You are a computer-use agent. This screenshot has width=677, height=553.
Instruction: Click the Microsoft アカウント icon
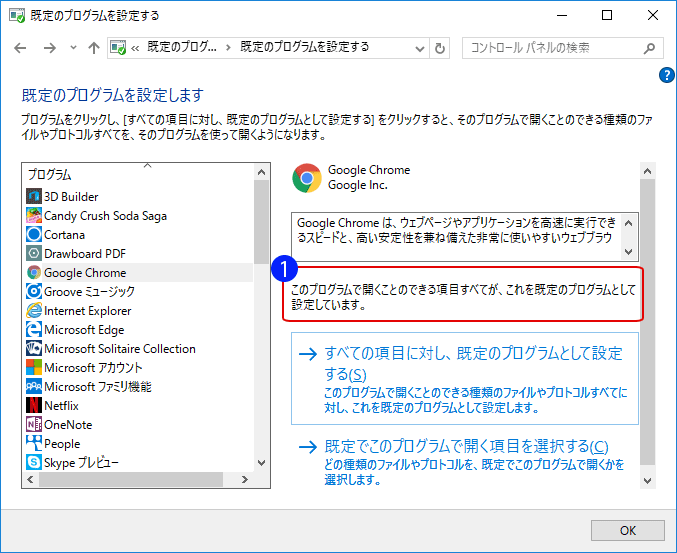[x=34, y=367]
